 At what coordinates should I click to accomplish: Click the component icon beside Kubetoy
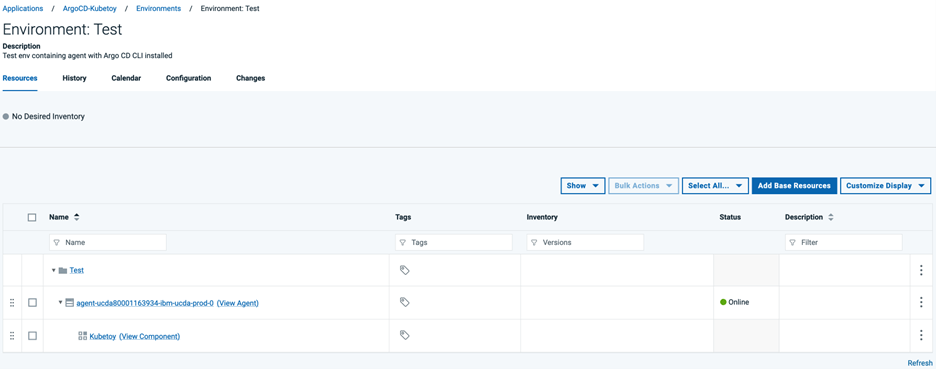(x=82, y=336)
